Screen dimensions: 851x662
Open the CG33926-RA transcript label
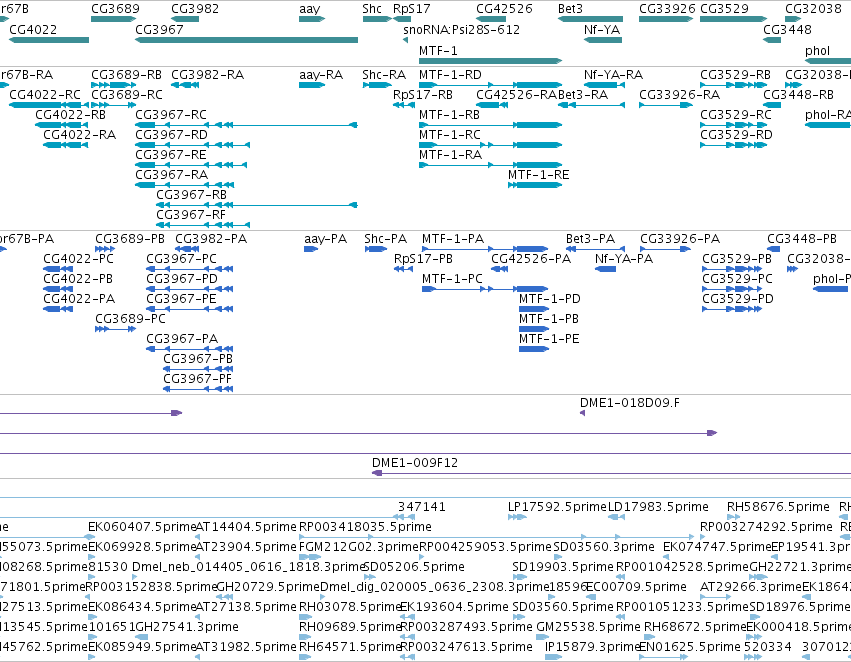pos(679,94)
